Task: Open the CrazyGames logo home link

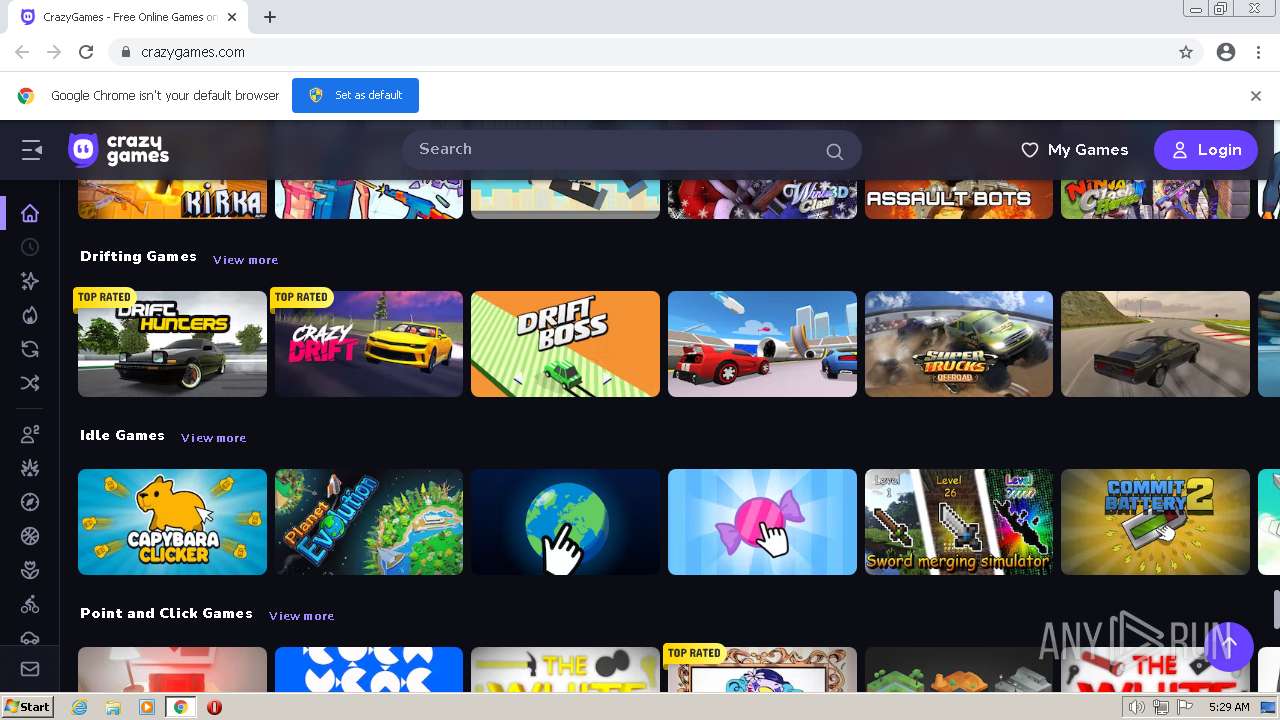Action: (x=118, y=150)
